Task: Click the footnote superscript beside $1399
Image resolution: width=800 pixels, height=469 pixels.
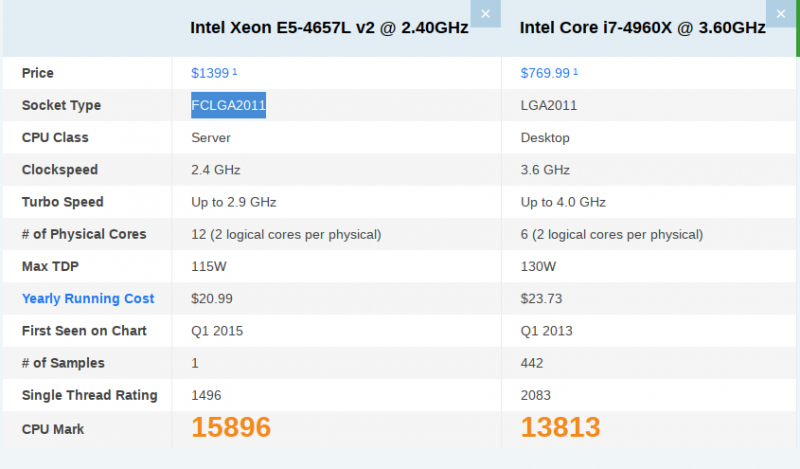Action: coord(235,71)
